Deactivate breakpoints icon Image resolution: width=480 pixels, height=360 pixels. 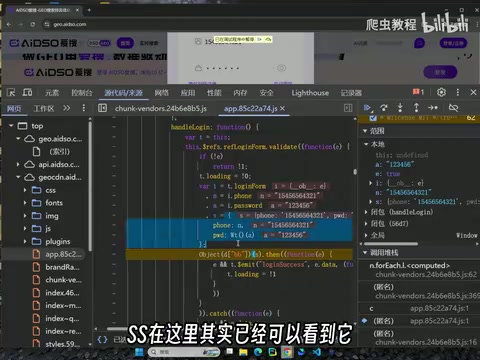point(453,108)
